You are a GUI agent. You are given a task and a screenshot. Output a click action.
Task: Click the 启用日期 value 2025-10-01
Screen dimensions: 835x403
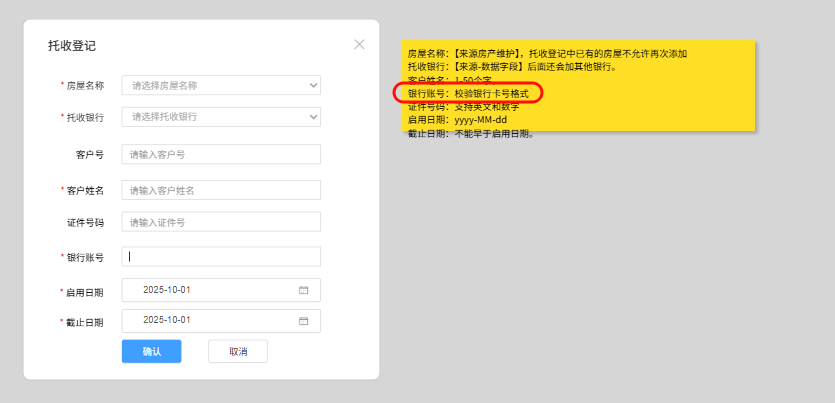pos(167,290)
